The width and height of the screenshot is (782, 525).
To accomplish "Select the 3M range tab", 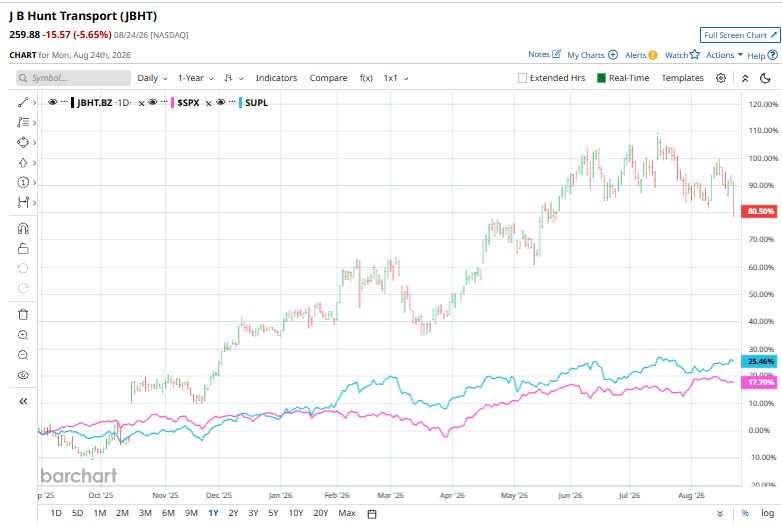I will click(x=145, y=513).
